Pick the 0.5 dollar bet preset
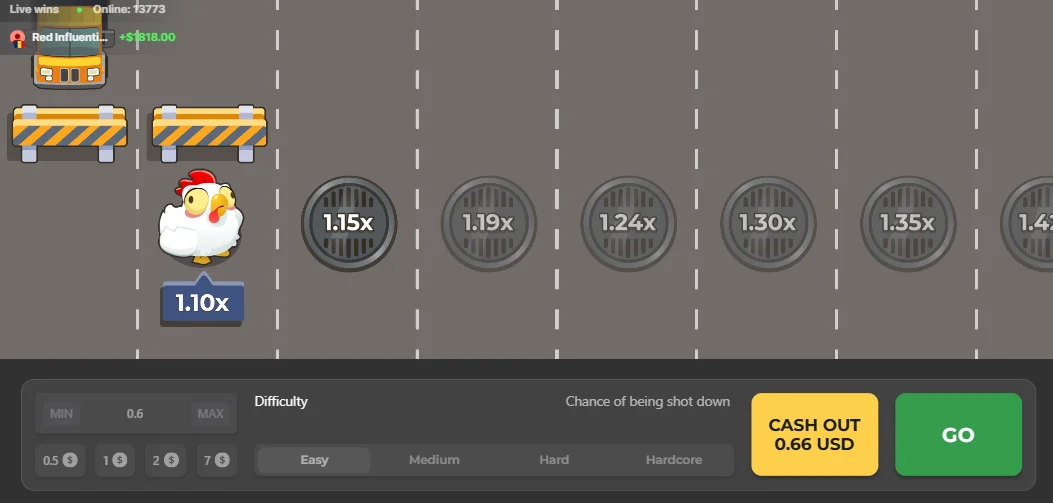 tap(60, 461)
